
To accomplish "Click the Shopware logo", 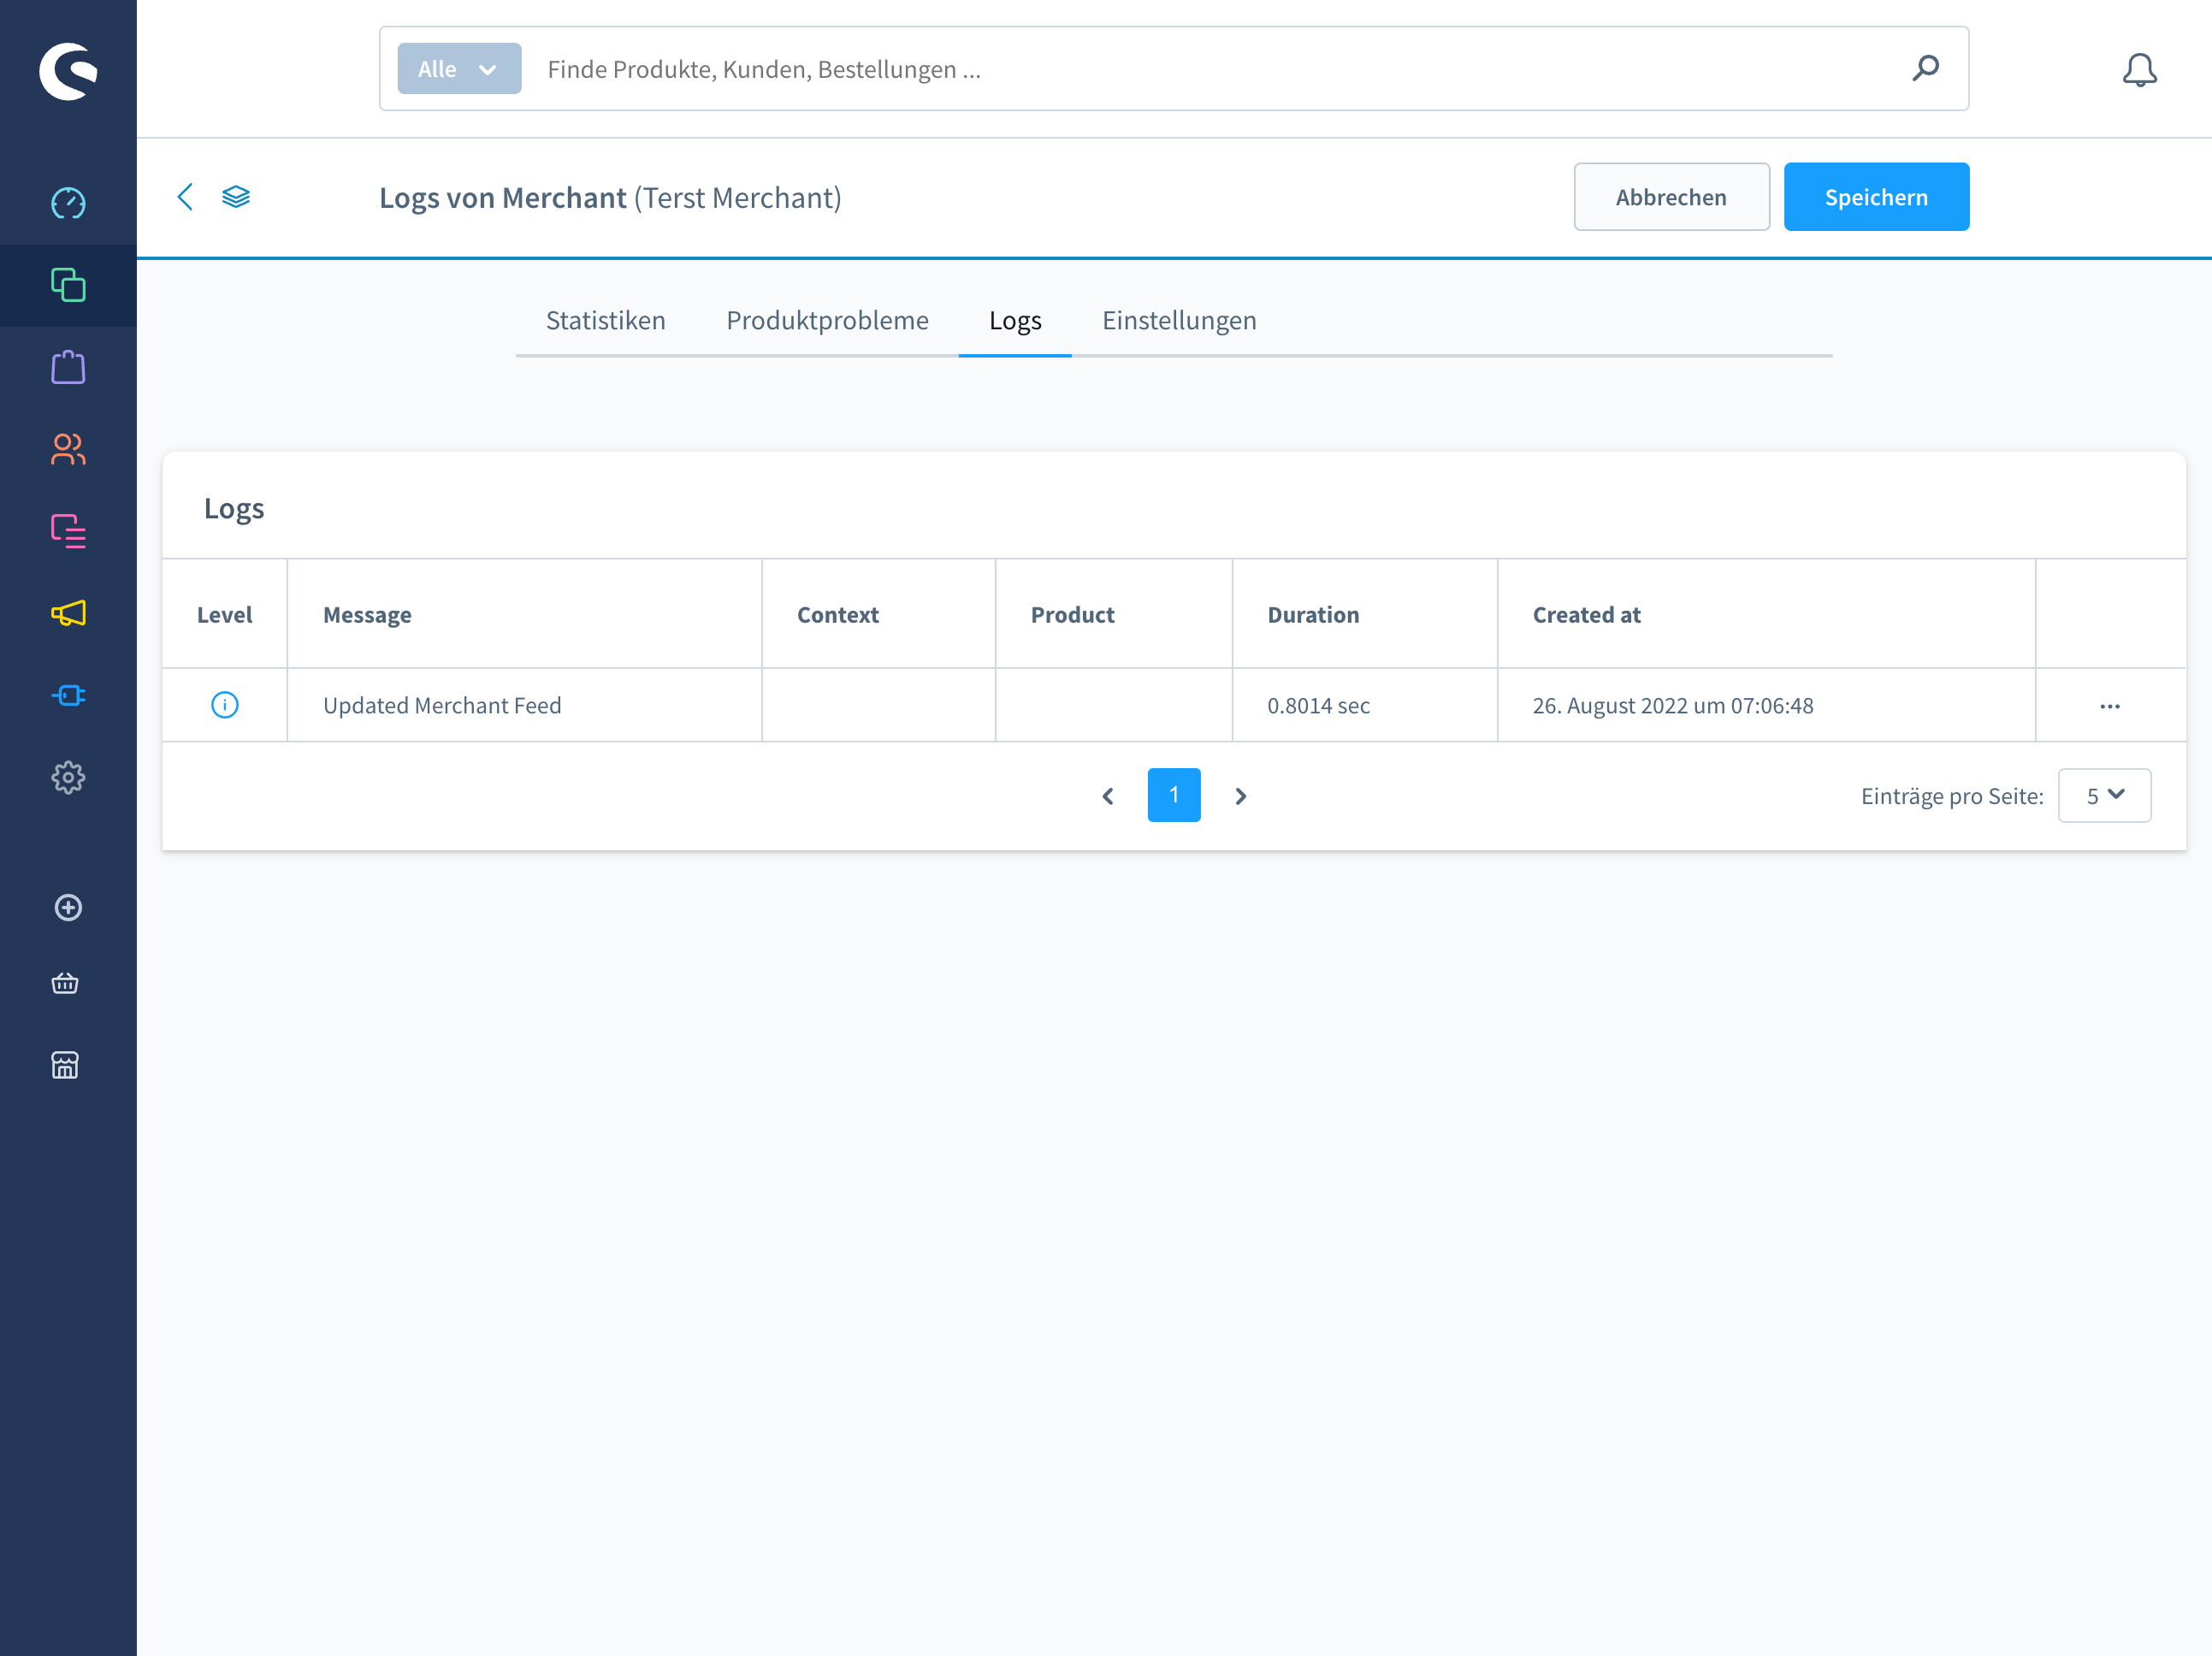I will pyautogui.click(x=68, y=71).
